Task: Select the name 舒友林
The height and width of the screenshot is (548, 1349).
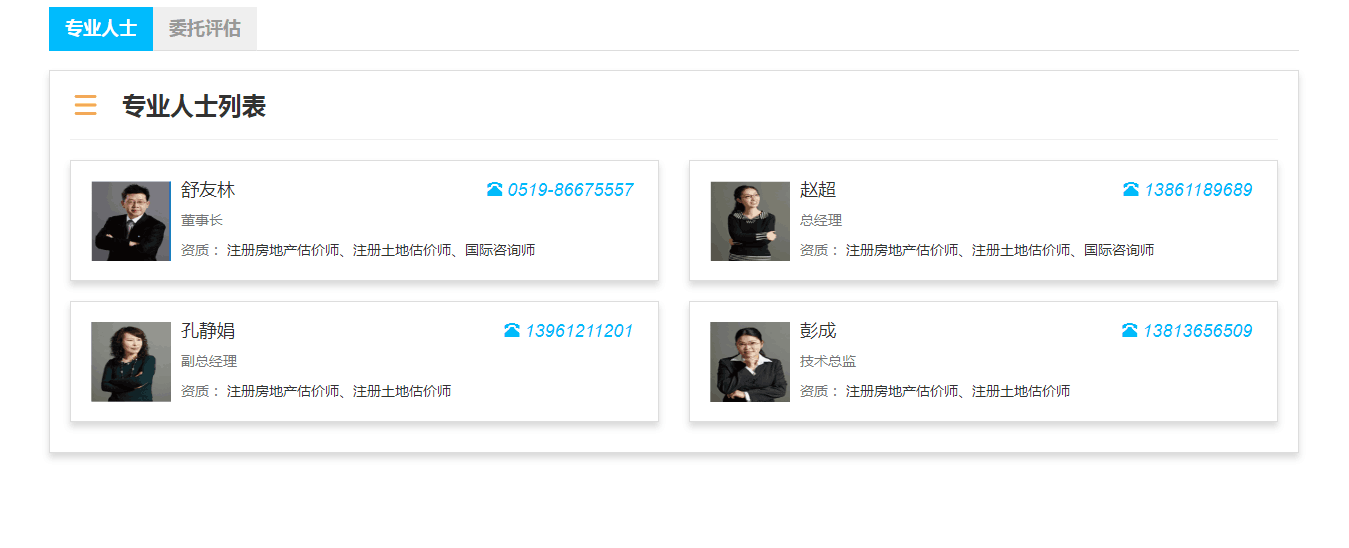Action: 208,190
